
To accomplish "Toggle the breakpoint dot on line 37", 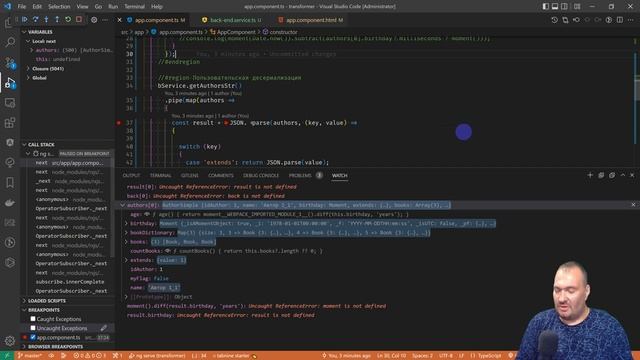I will click(x=119, y=123).
